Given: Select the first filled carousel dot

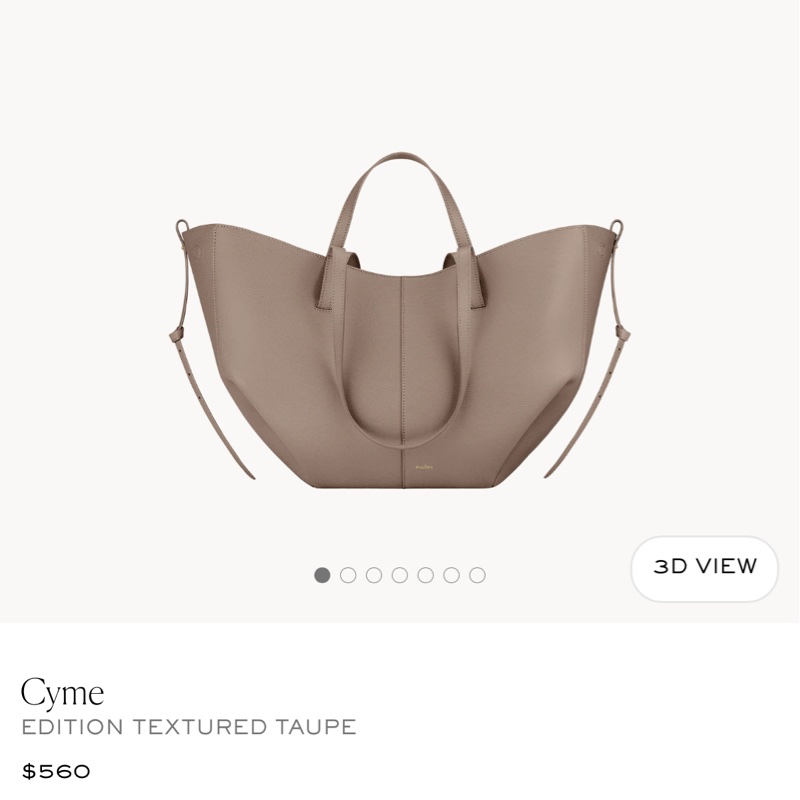Looking at the screenshot, I should coord(322,575).
